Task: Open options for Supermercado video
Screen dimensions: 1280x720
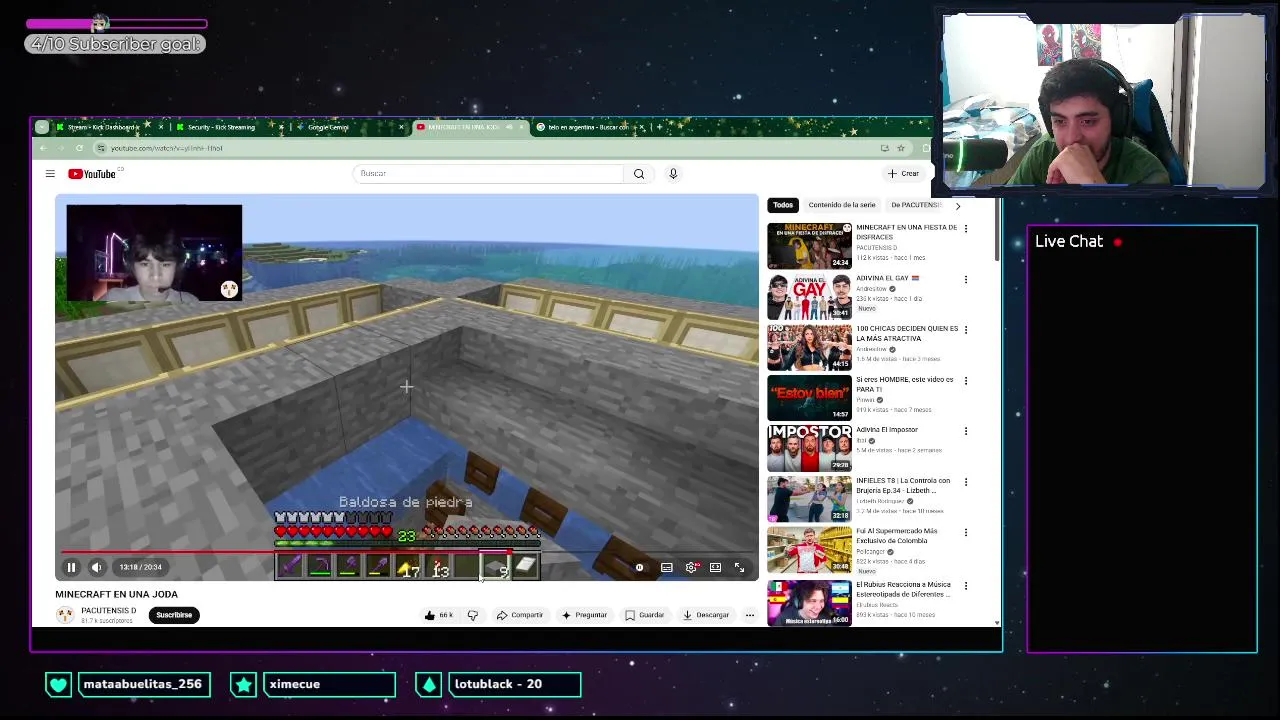Action: pos(965,533)
